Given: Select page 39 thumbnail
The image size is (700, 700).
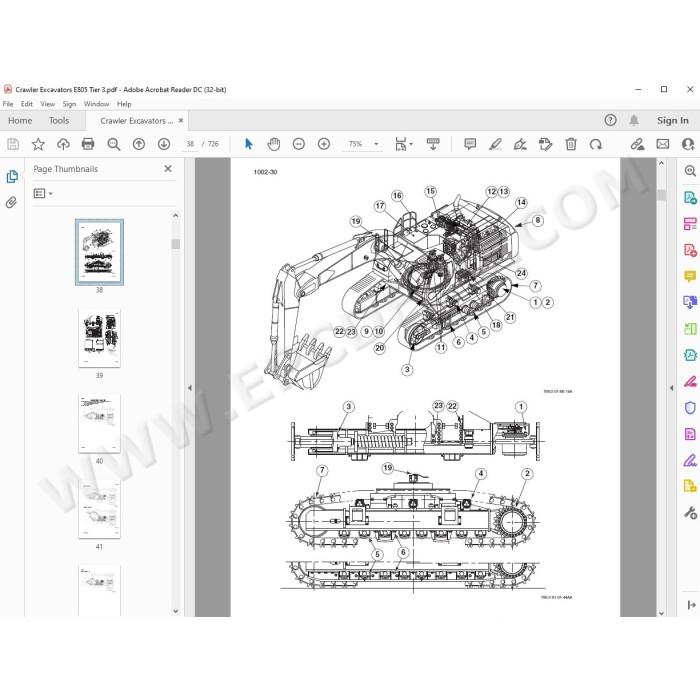Looking at the screenshot, I should coord(99,338).
